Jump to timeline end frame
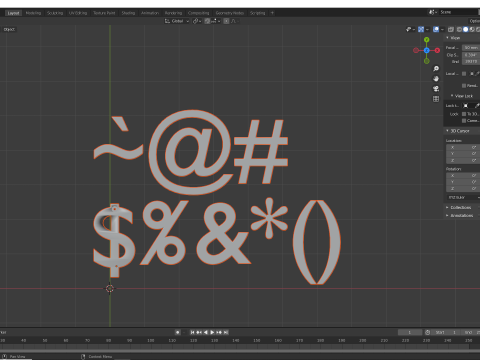Viewport: 480px width, 360px height. point(226,332)
